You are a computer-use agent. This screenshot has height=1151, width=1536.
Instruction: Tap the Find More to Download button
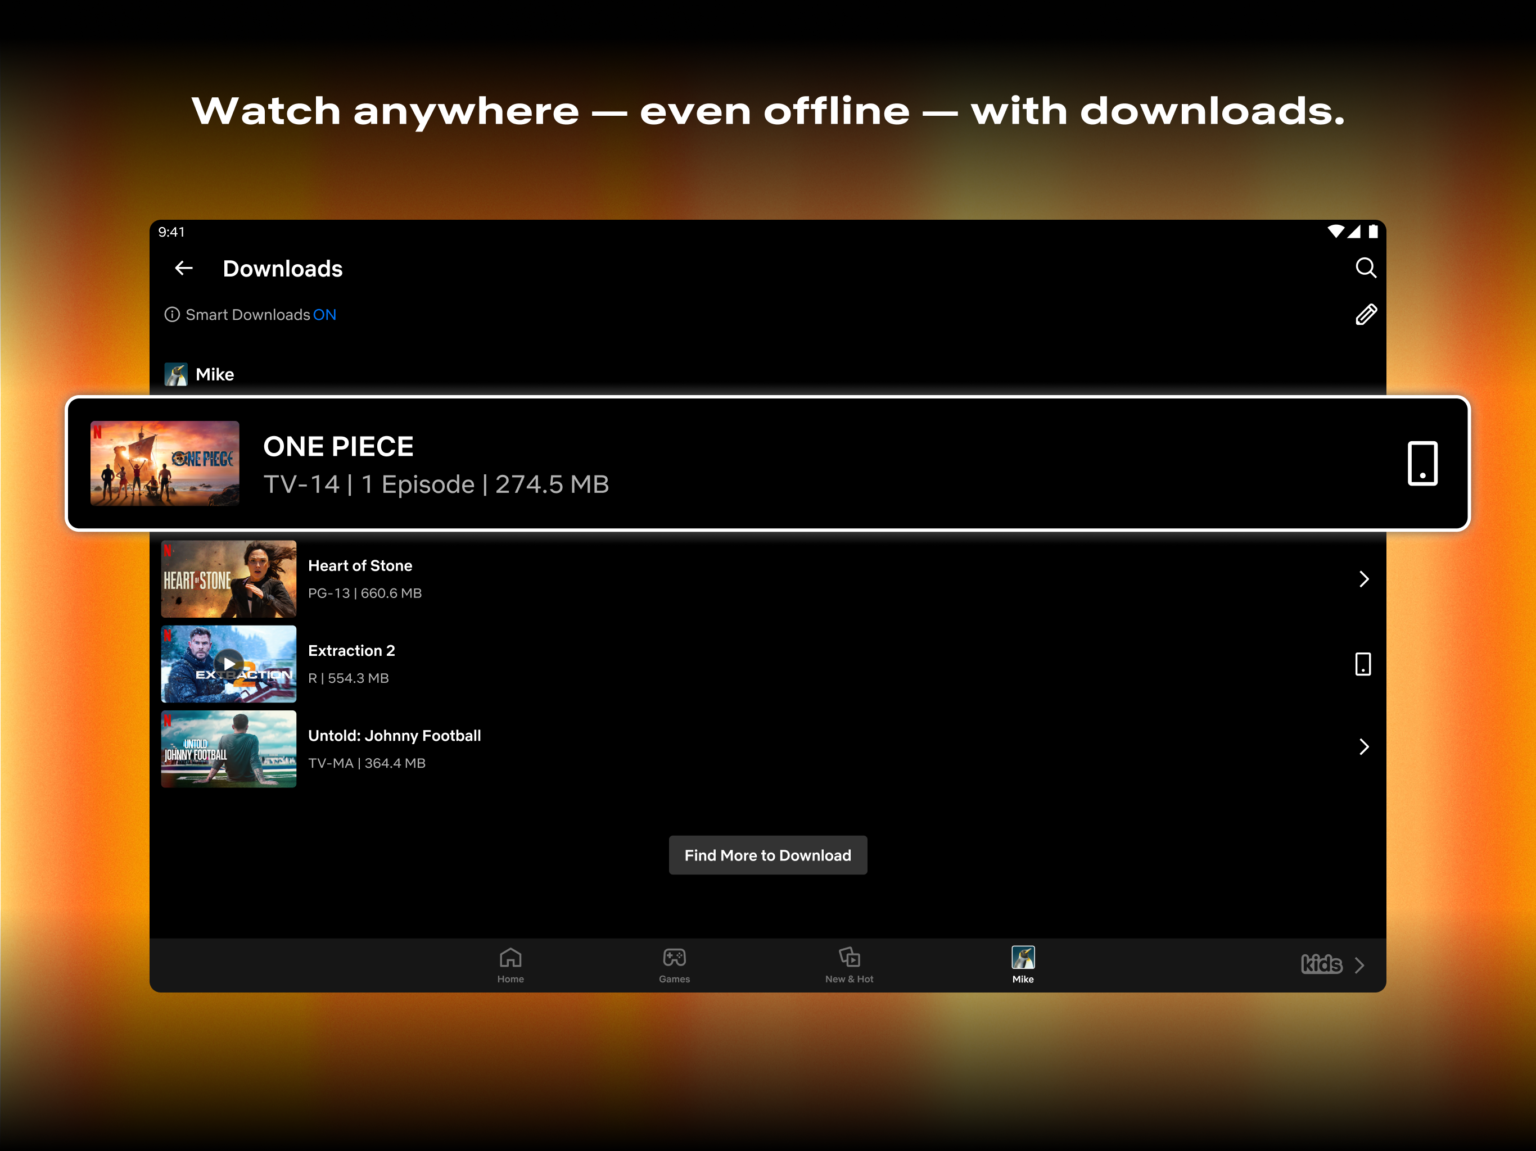[x=767, y=855]
